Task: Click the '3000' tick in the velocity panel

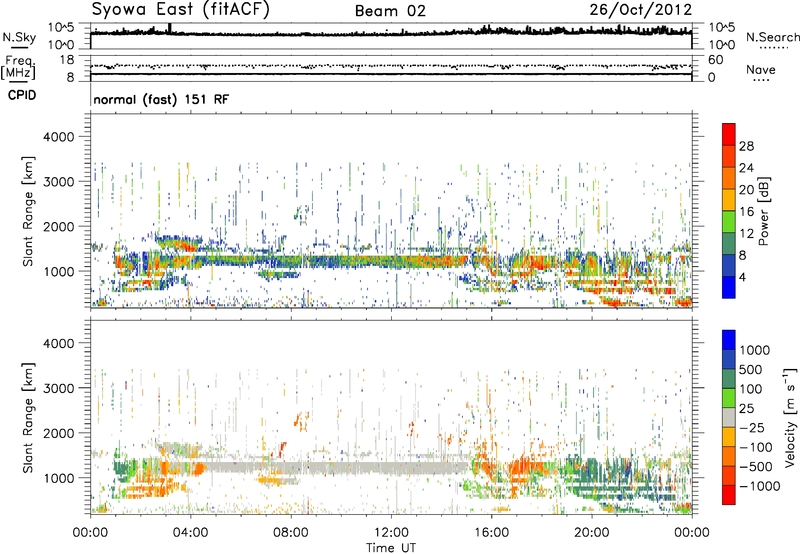Action: 59,388
